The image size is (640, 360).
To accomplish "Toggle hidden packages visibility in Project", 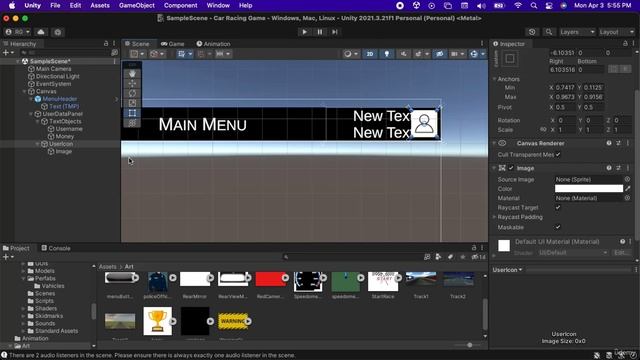I will (x=478, y=257).
